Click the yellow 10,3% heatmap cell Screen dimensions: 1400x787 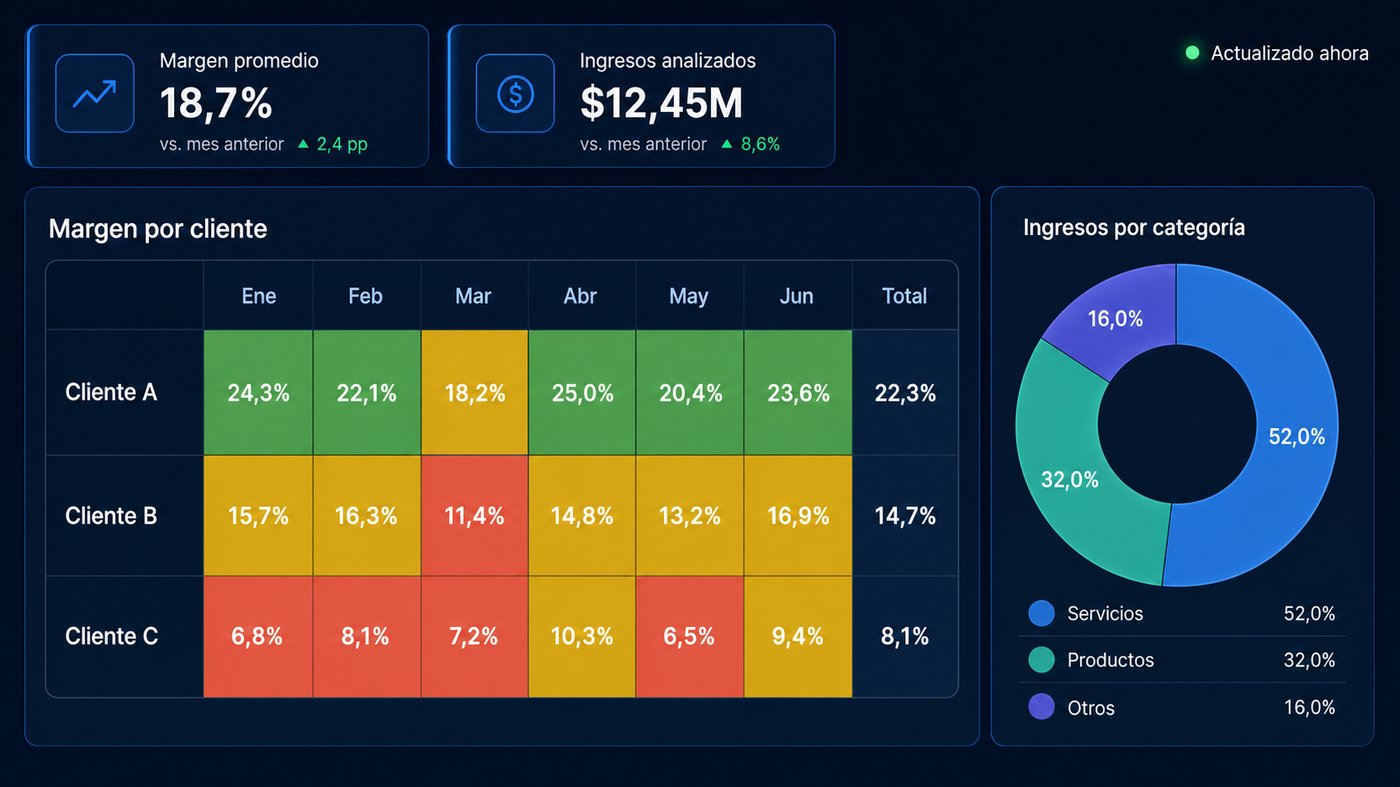coord(582,637)
